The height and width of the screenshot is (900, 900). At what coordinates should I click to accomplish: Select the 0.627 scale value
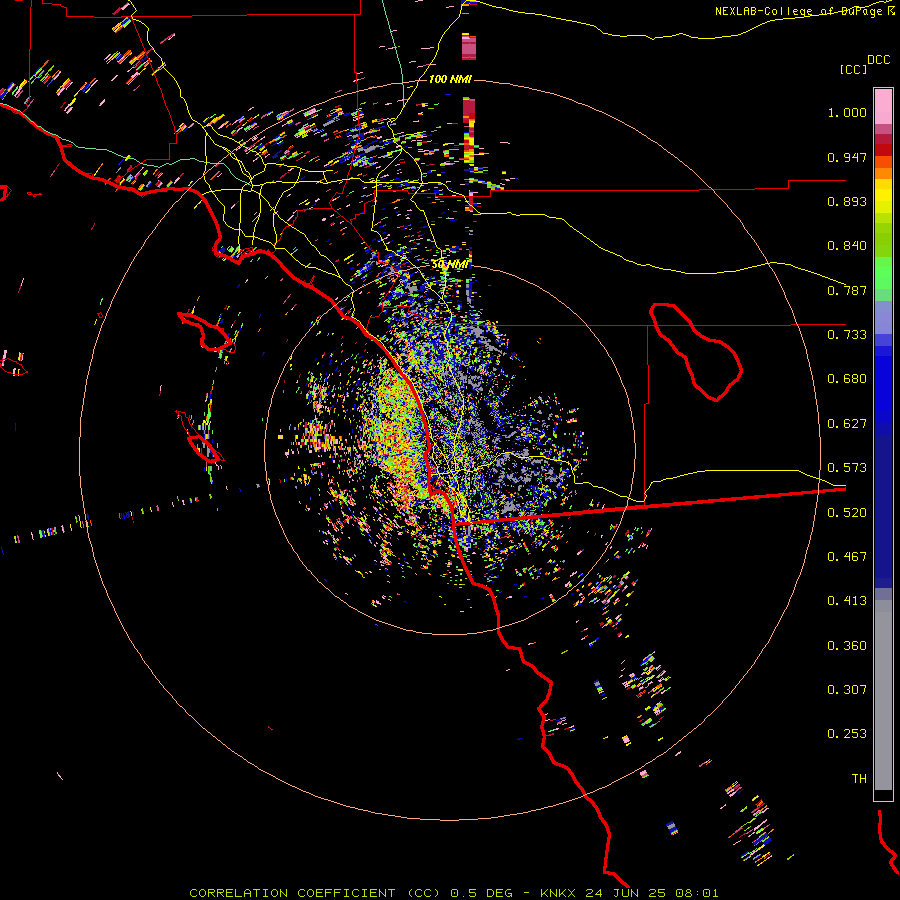coord(847,424)
